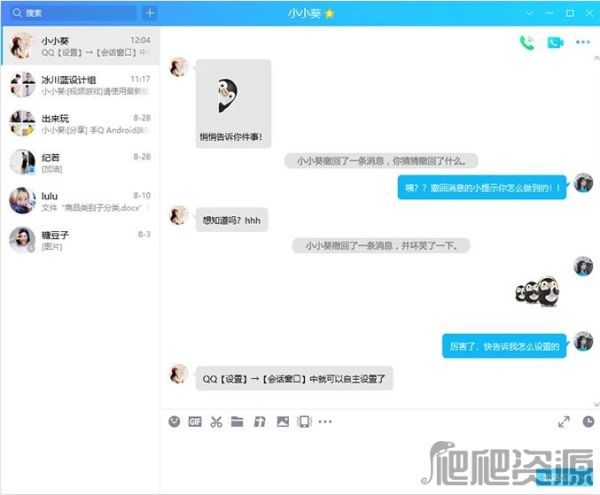Click the 糖豆子 avatar in the chat list
The image size is (600, 495).
pyautogui.click(x=23, y=240)
